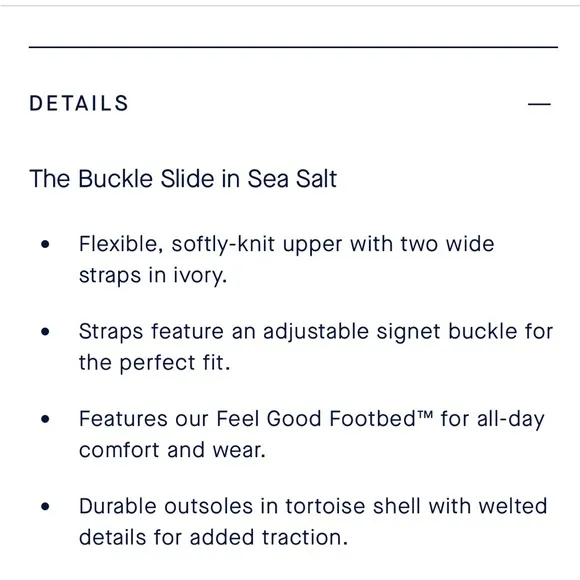580x580 pixels.
Task: Click the bullet dot before Flexible, softly-knit
Action: pyautogui.click(x=45, y=244)
